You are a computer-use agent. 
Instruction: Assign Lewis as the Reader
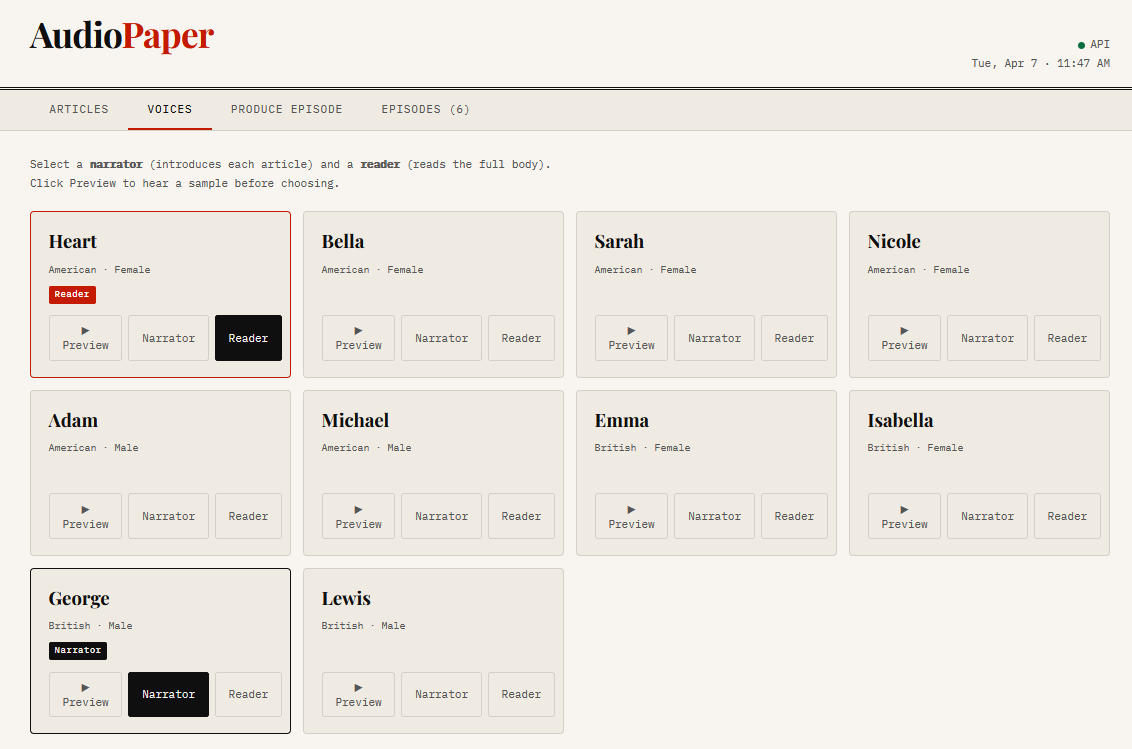(521, 694)
